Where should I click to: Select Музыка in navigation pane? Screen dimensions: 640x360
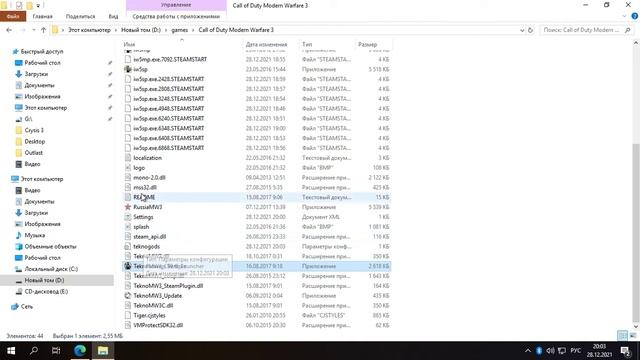34,235
